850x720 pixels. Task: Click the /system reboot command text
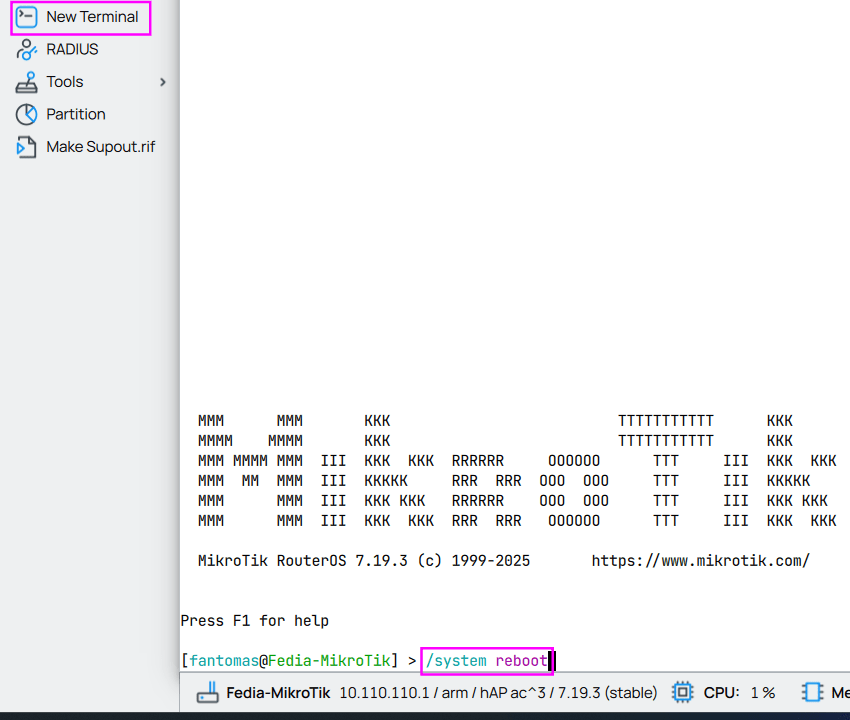pyautogui.click(x=486, y=661)
